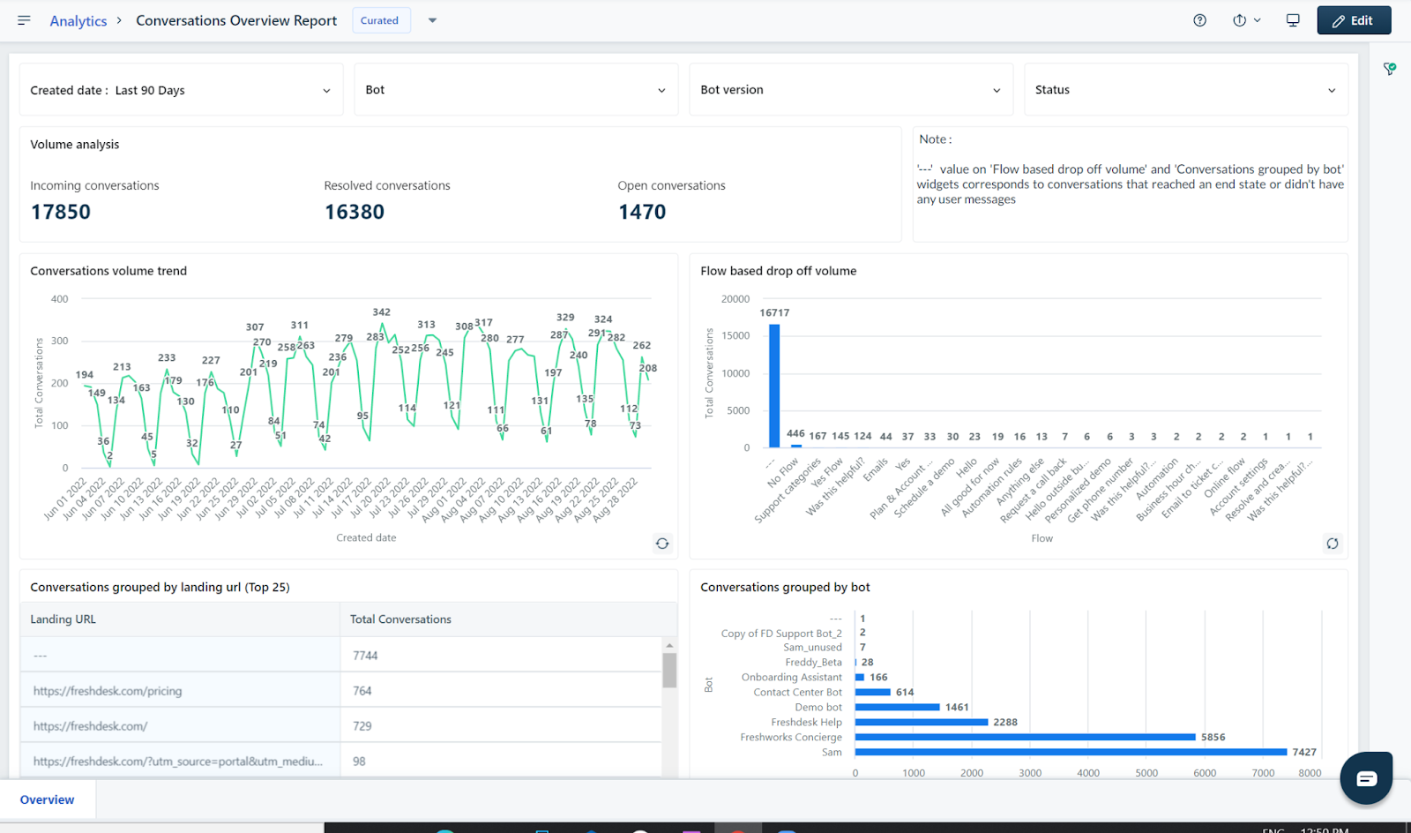Click the Conversations Overview Report title

click(x=236, y=21)
